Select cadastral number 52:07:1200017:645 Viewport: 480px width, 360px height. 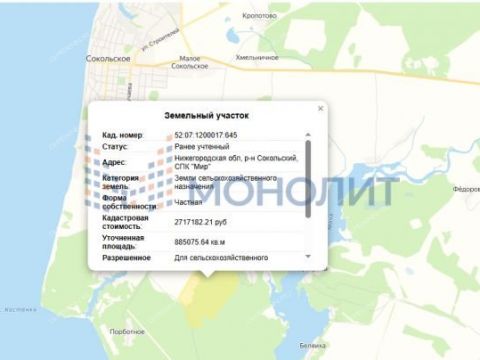[206, 135]
